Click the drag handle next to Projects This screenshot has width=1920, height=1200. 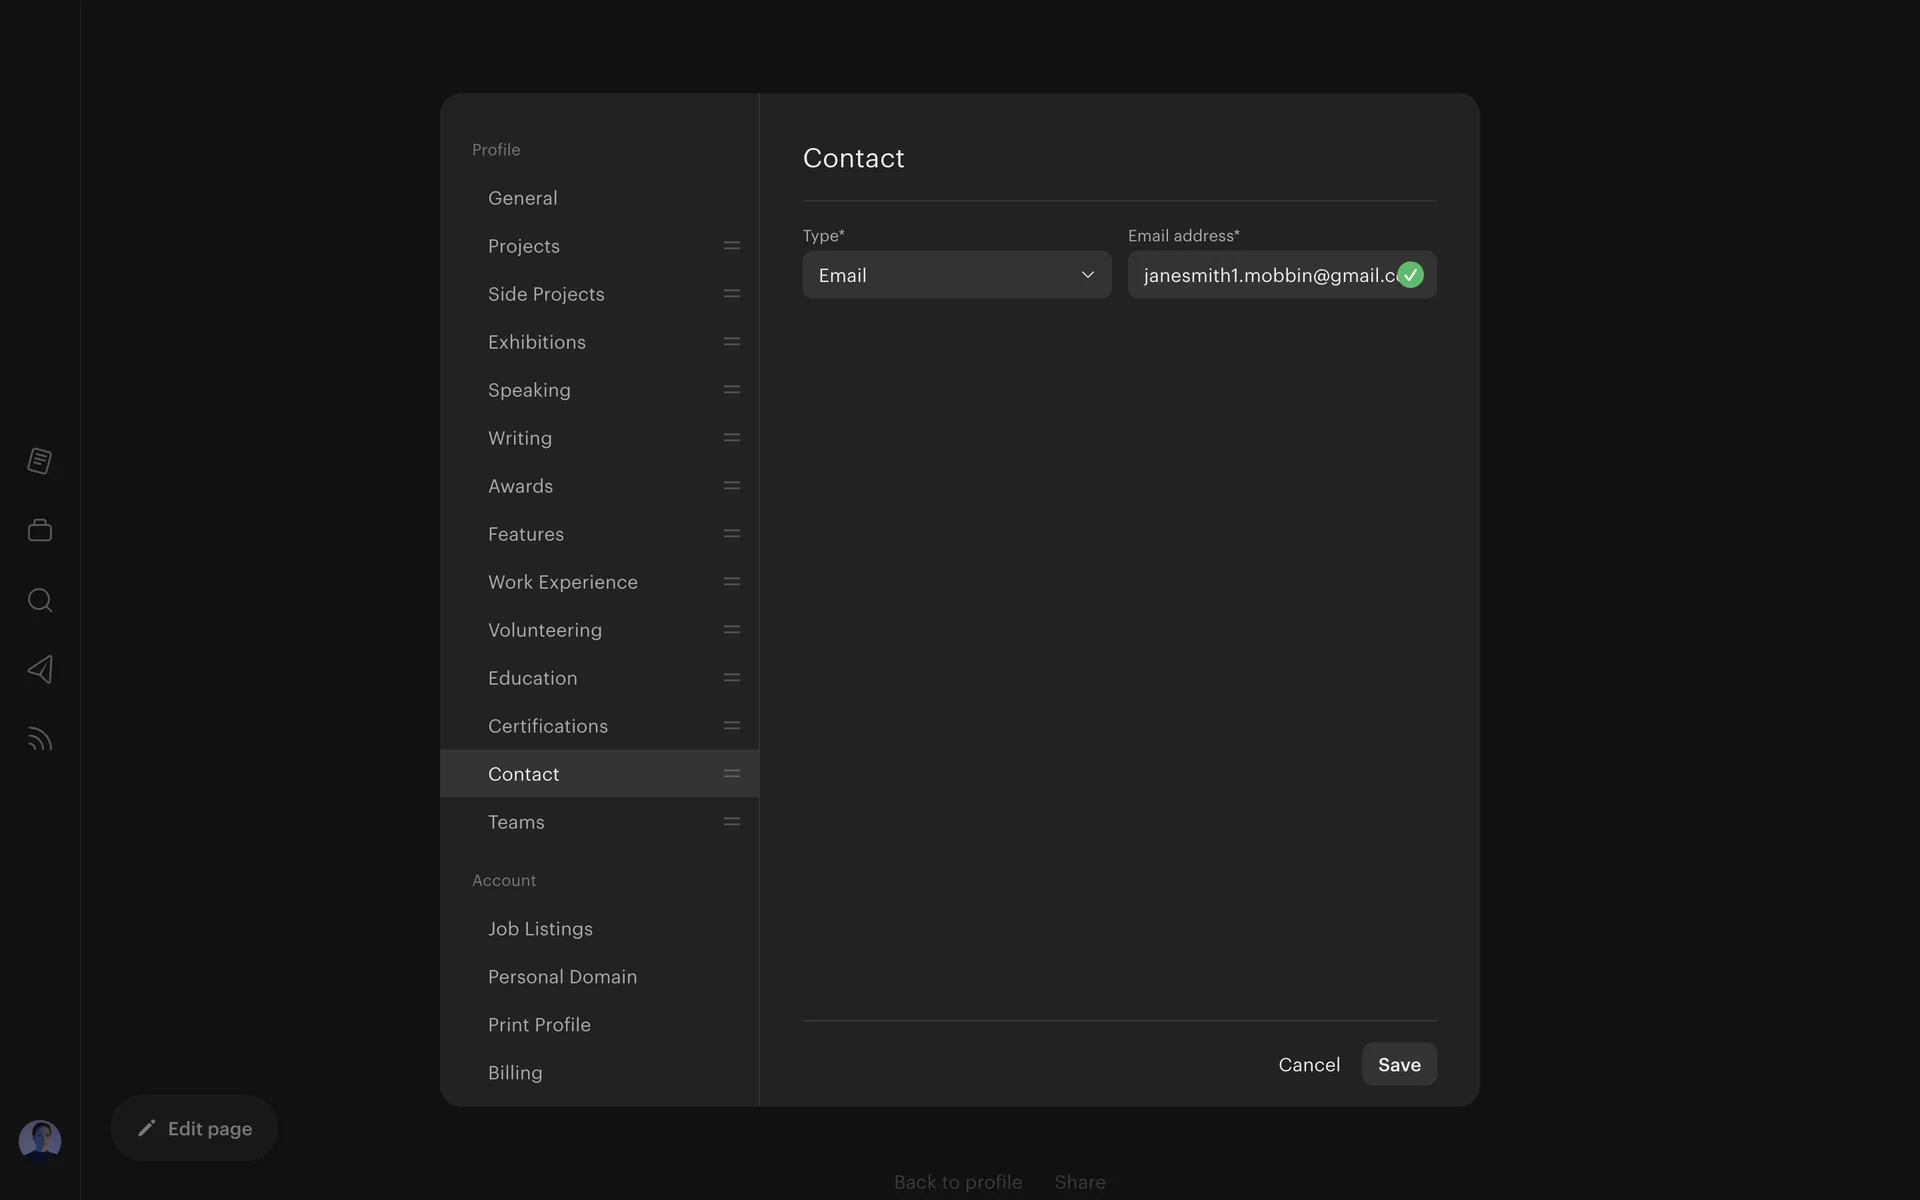pyautogui.click(x=732, y=246)
